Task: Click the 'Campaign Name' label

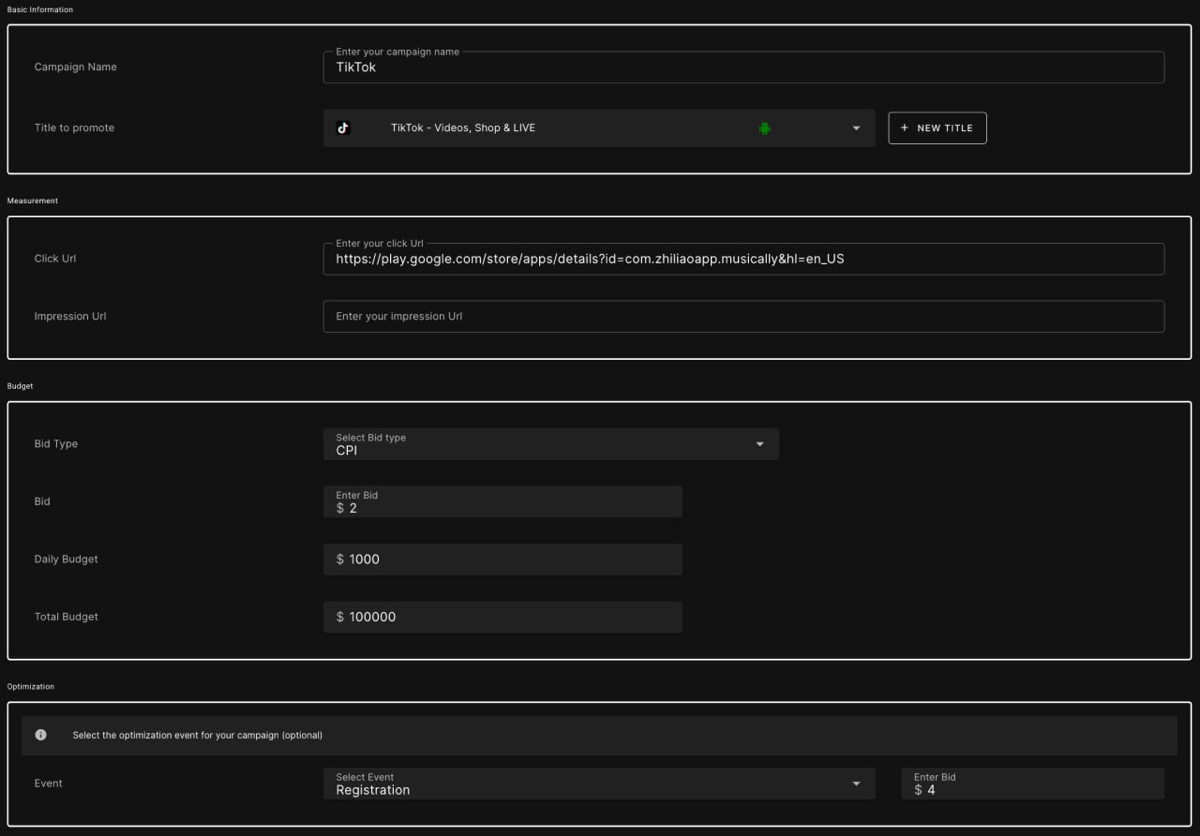Action: 75,67
